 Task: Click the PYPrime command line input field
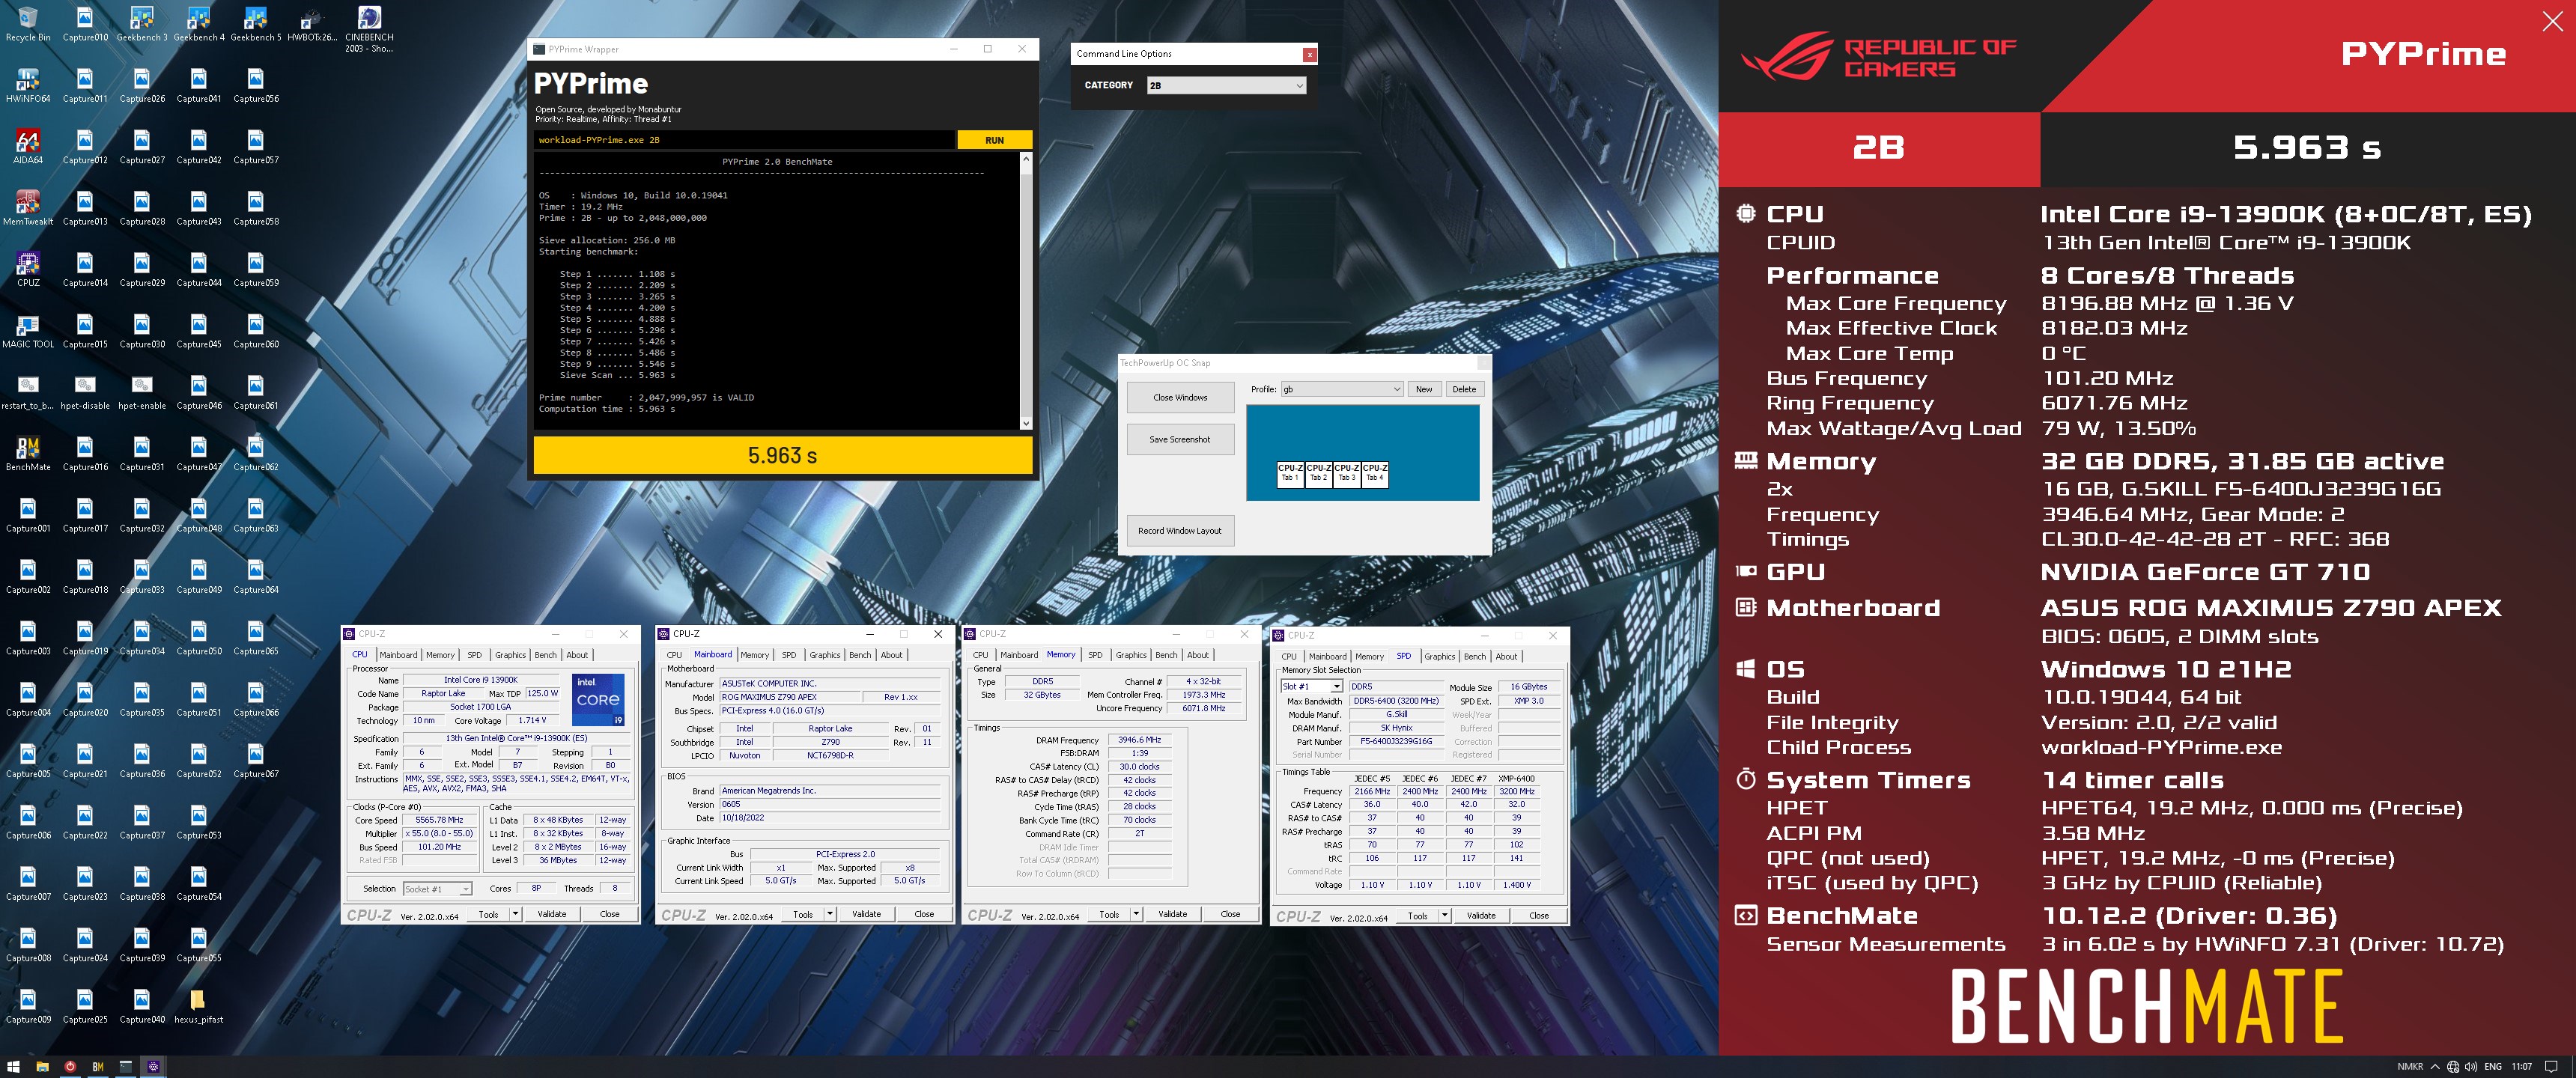(x=744, y=140)
